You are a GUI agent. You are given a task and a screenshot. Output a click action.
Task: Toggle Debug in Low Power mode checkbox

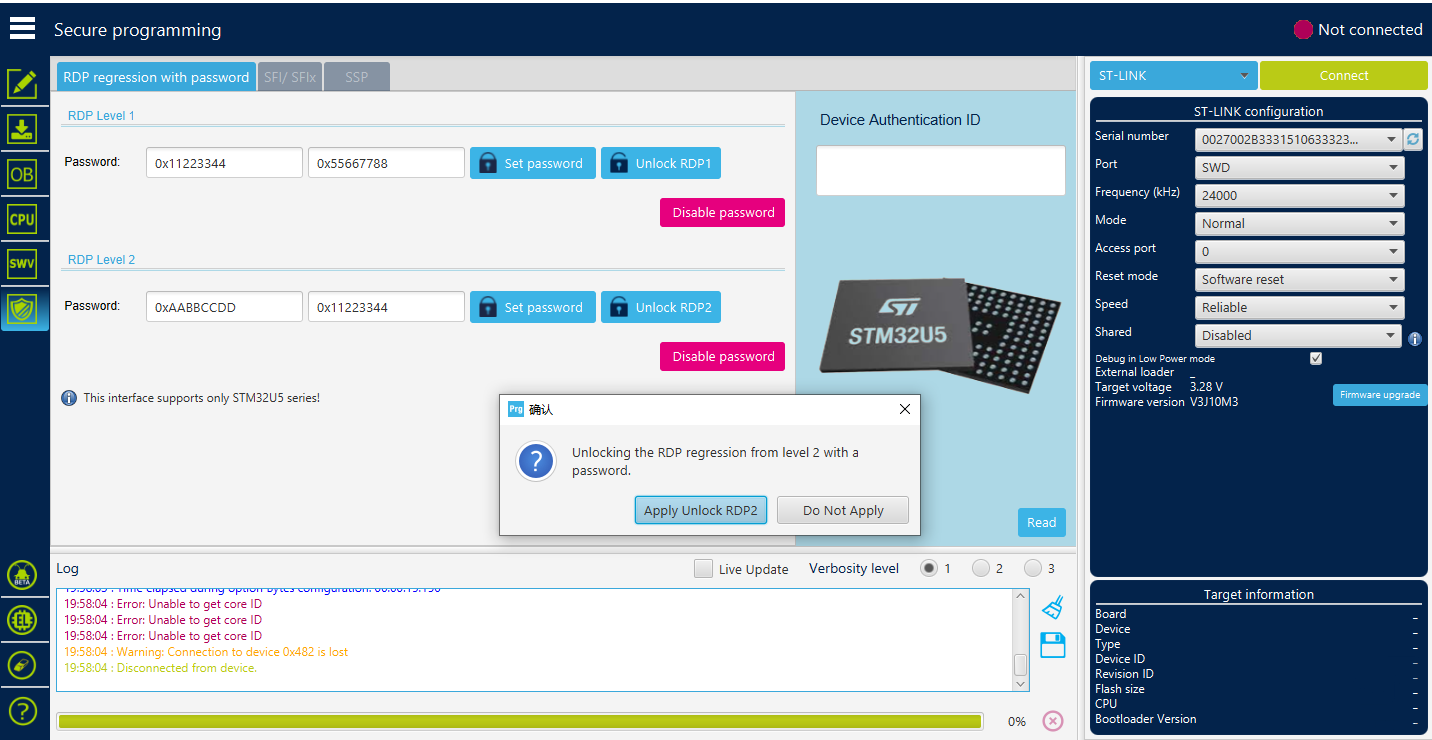[1316, 358]
